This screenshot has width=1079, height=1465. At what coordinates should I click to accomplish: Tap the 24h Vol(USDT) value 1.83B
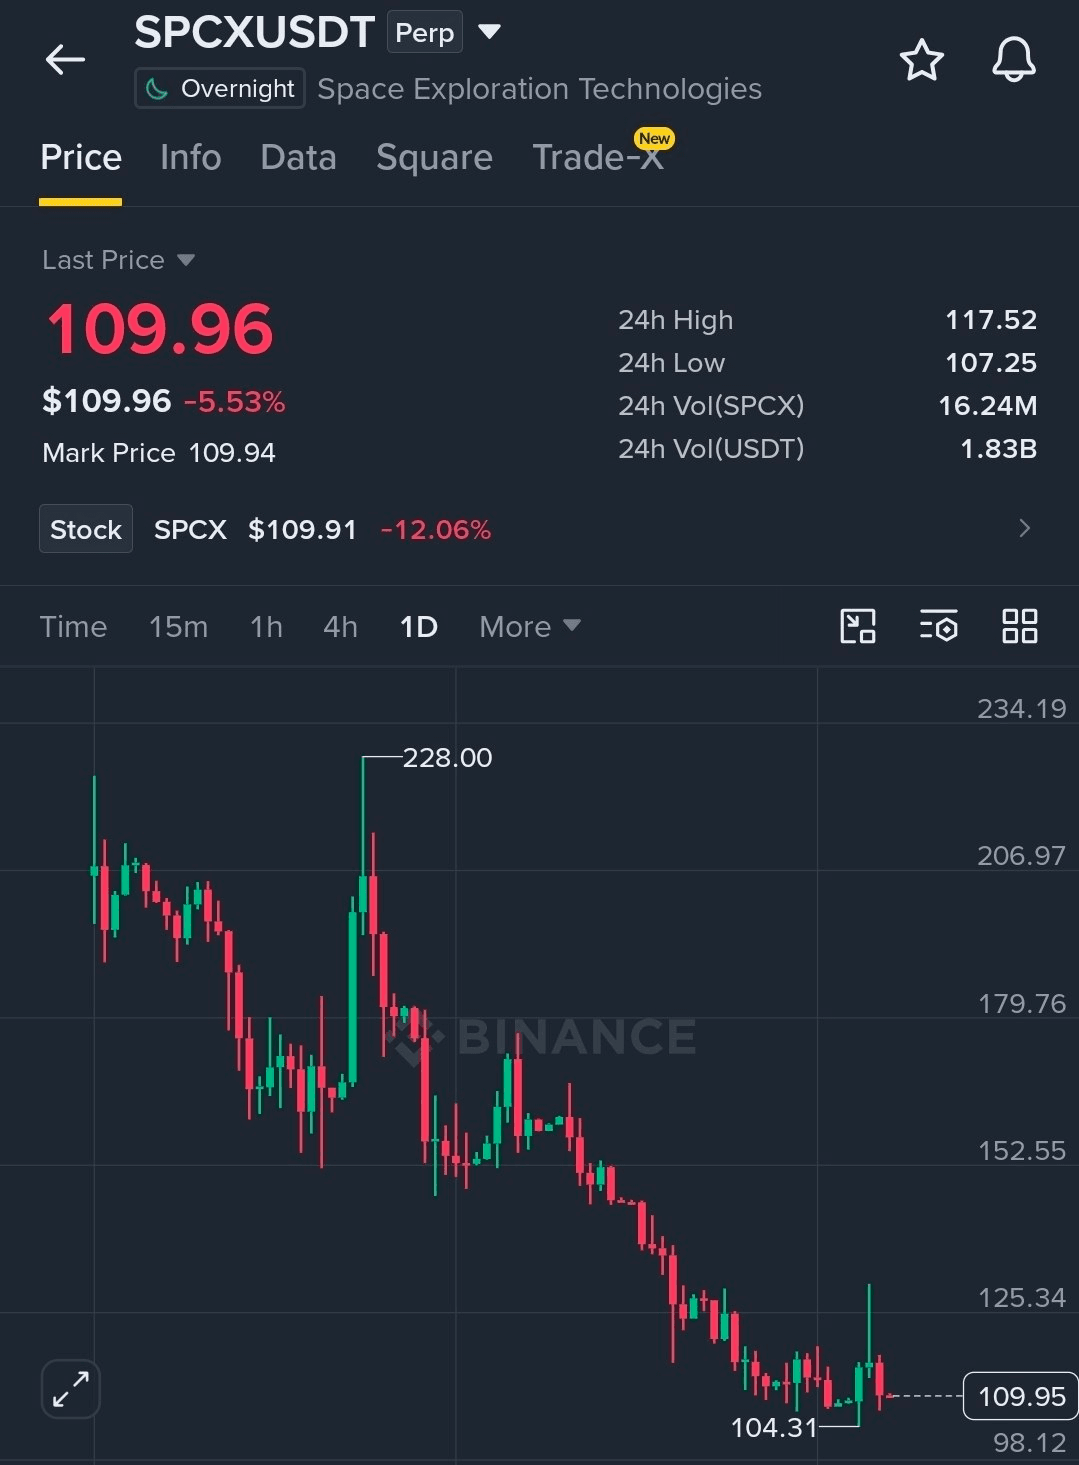(998, 449)
